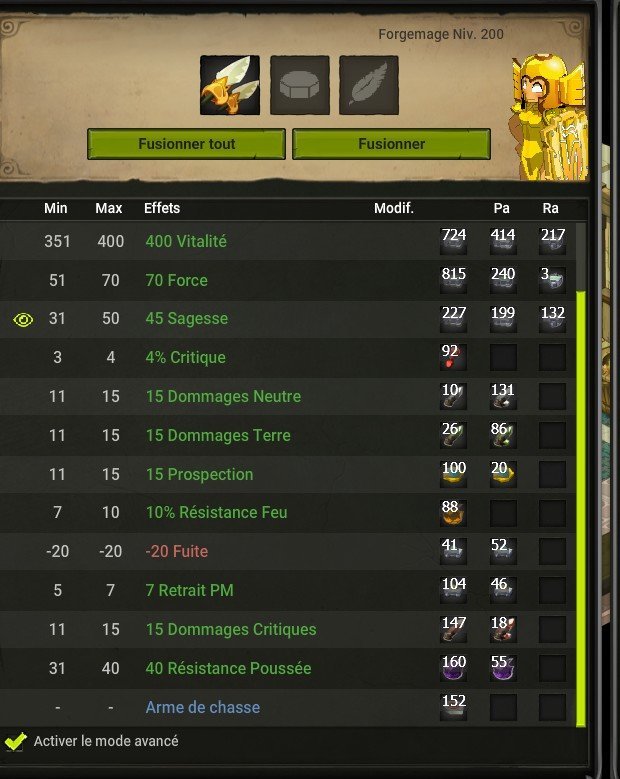This screenshot has width=620, height=779.
Task: Select the 240 Pa Force rune
Action: click(503, 280)
